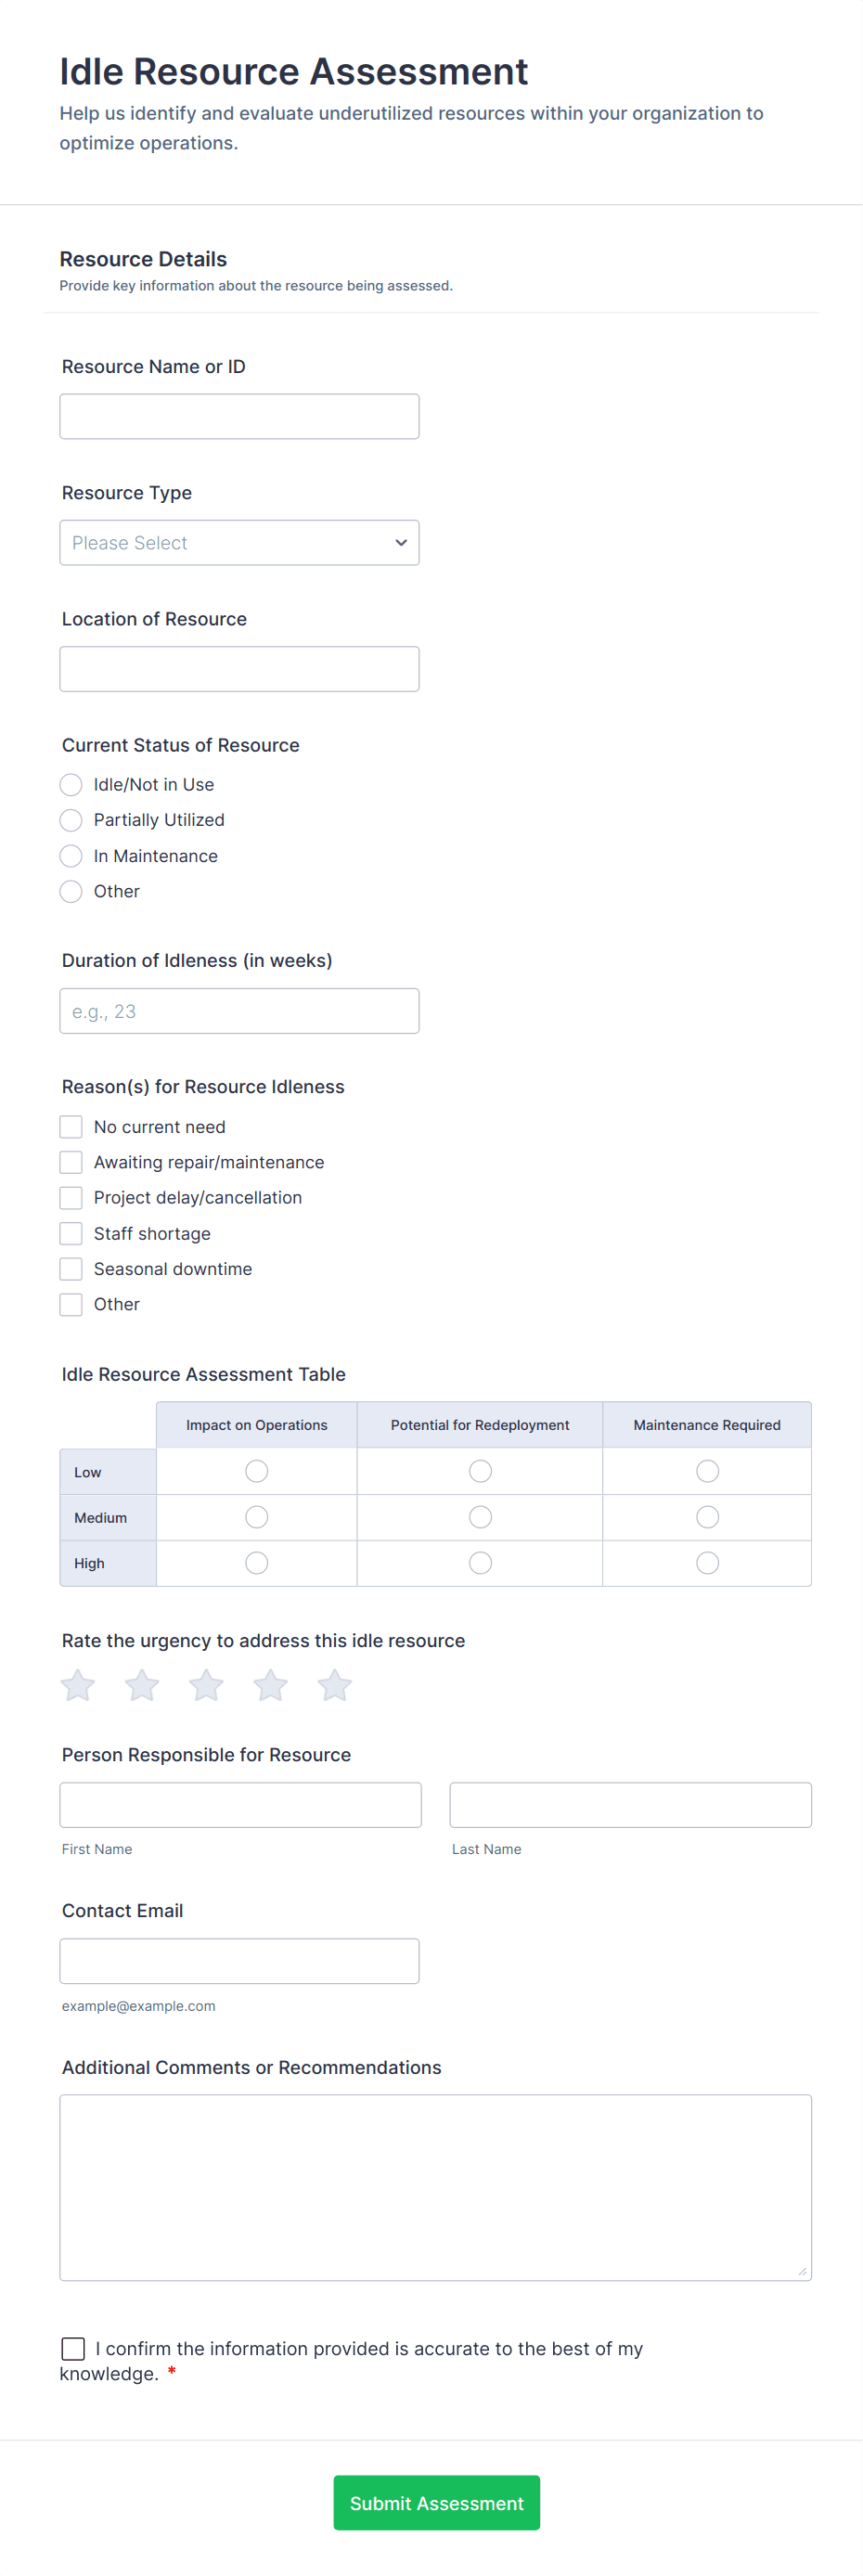Check the No current need reason
The height and width of the screenshot is (2576, 863).
click(70, 1126)
